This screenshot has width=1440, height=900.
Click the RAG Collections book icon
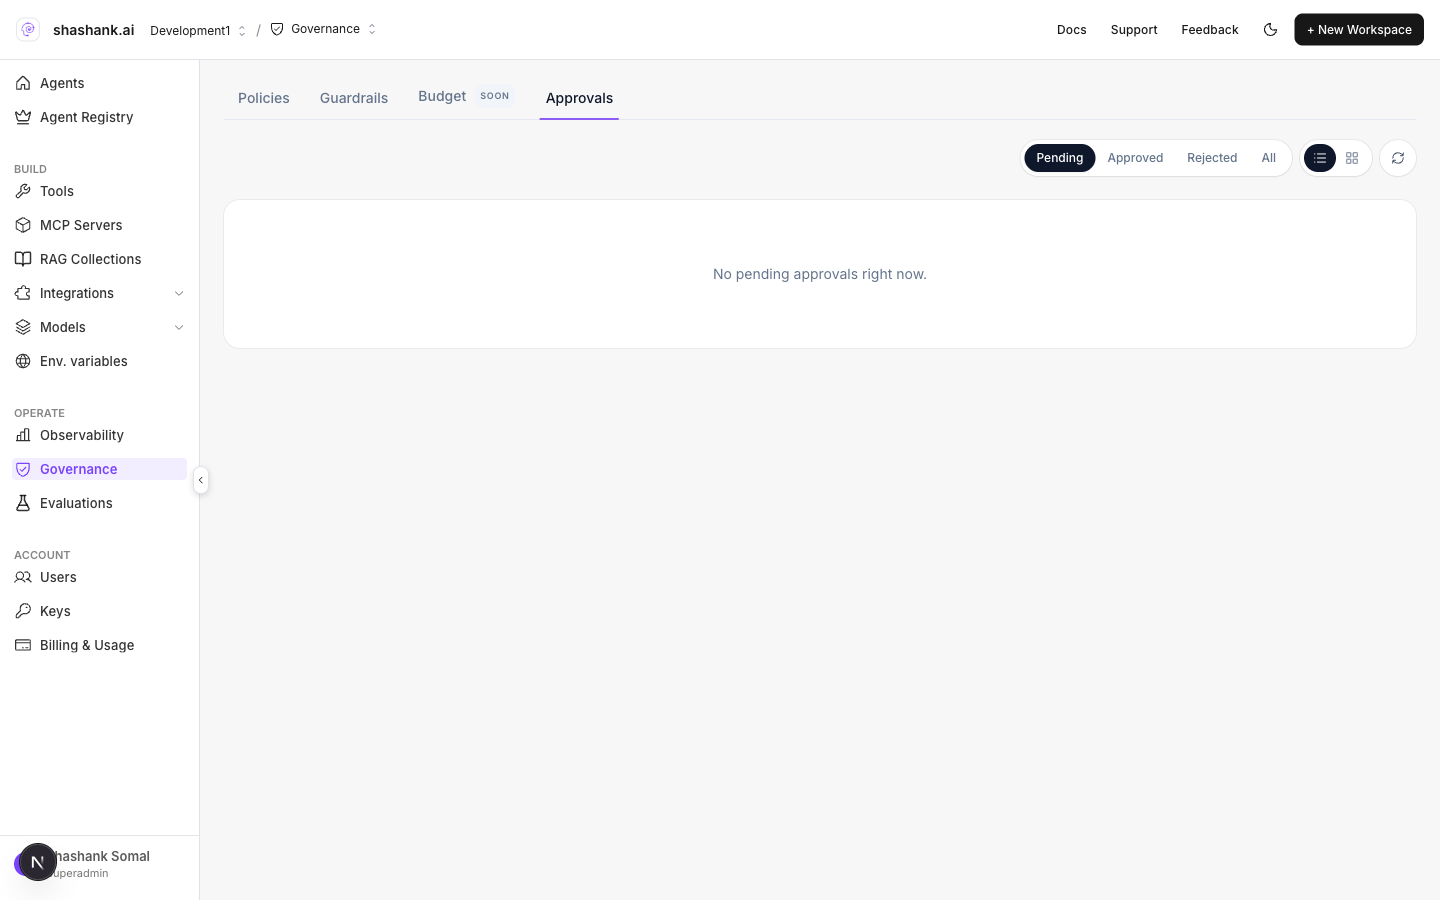23,259
